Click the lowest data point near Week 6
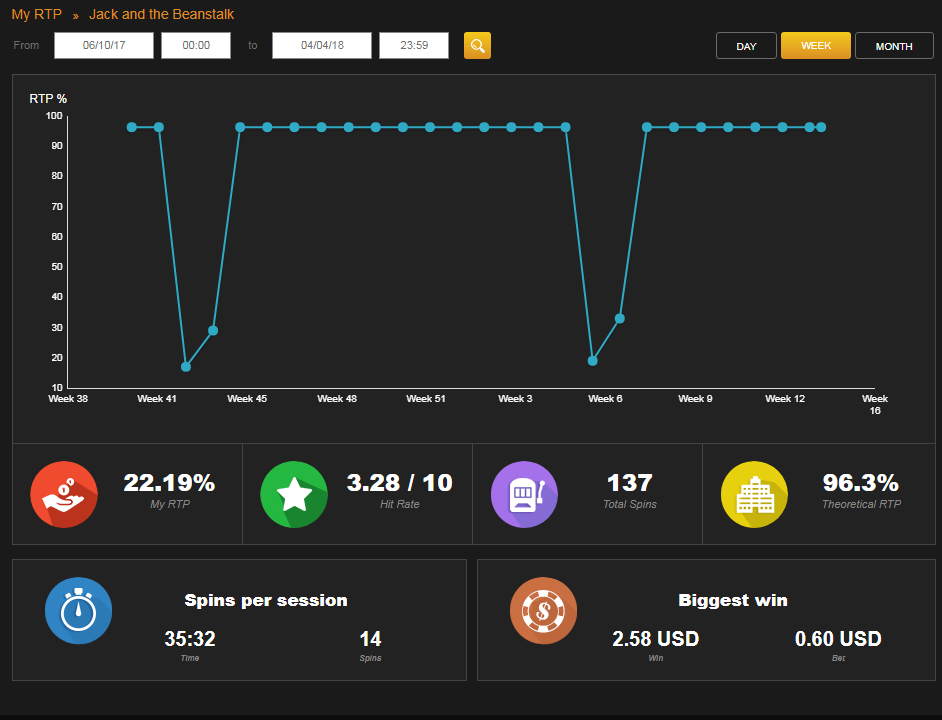 tap(592, 361)
